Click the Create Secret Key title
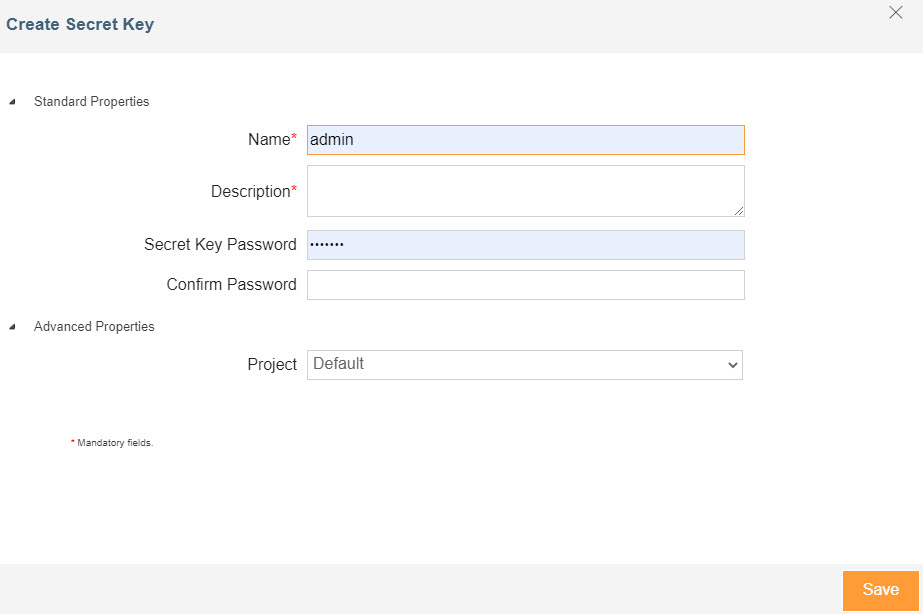Screen dimensions: 923x614 [80, 24]
